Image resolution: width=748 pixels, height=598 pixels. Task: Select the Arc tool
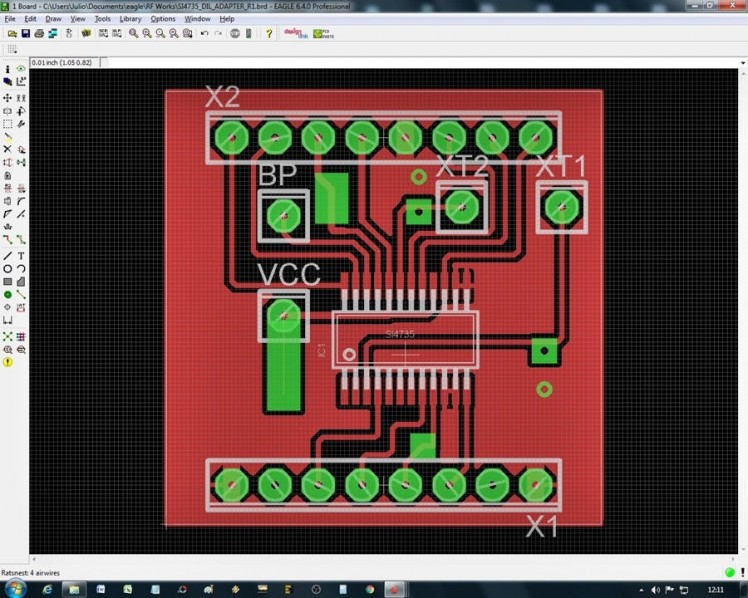(x=21, y=269)
